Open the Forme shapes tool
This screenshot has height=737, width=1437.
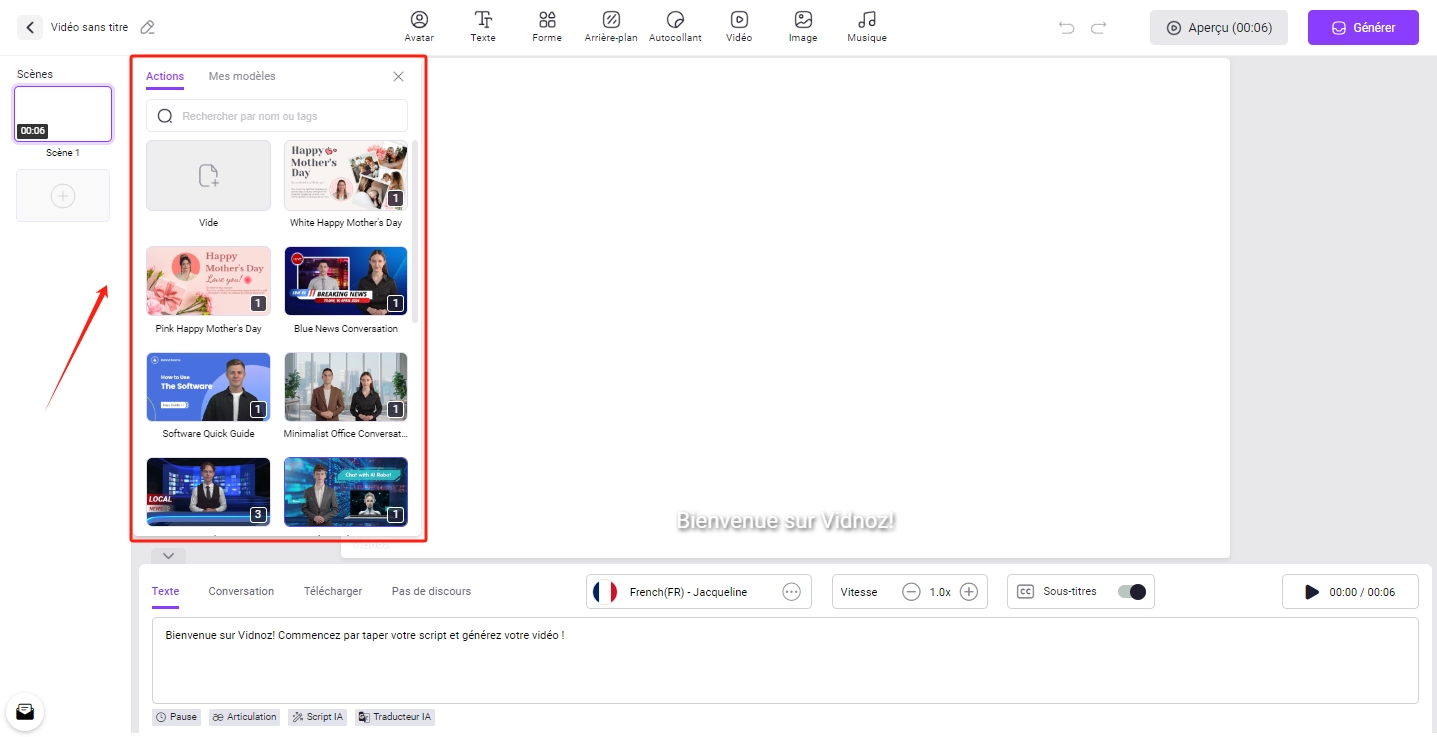tap(547, 26)
